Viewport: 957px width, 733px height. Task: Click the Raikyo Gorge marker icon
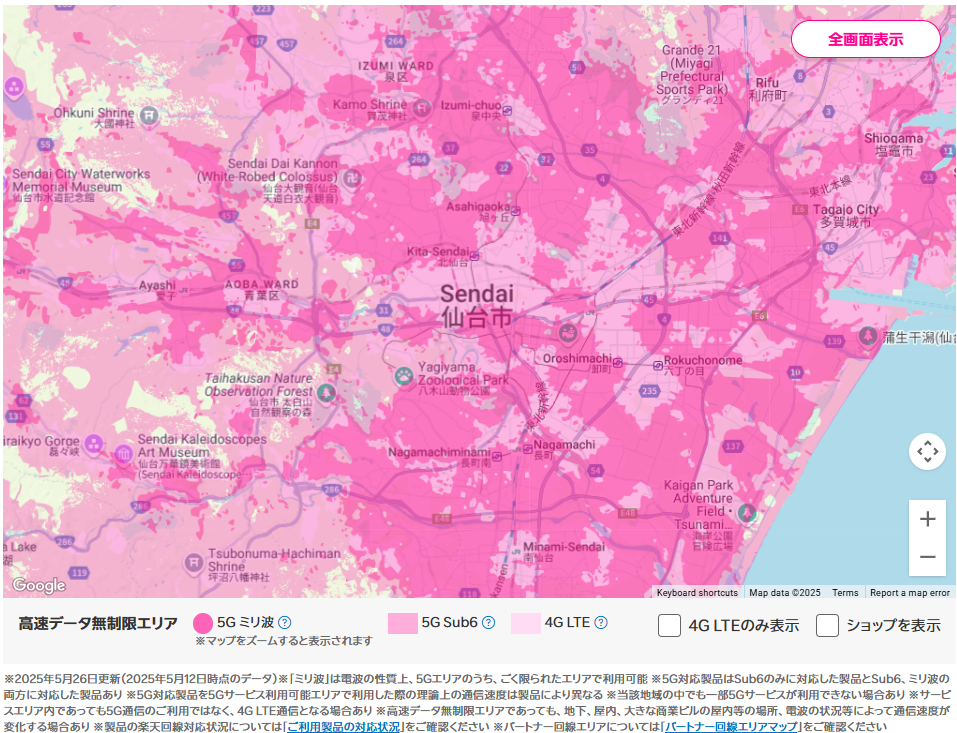[x=93, y=444]
